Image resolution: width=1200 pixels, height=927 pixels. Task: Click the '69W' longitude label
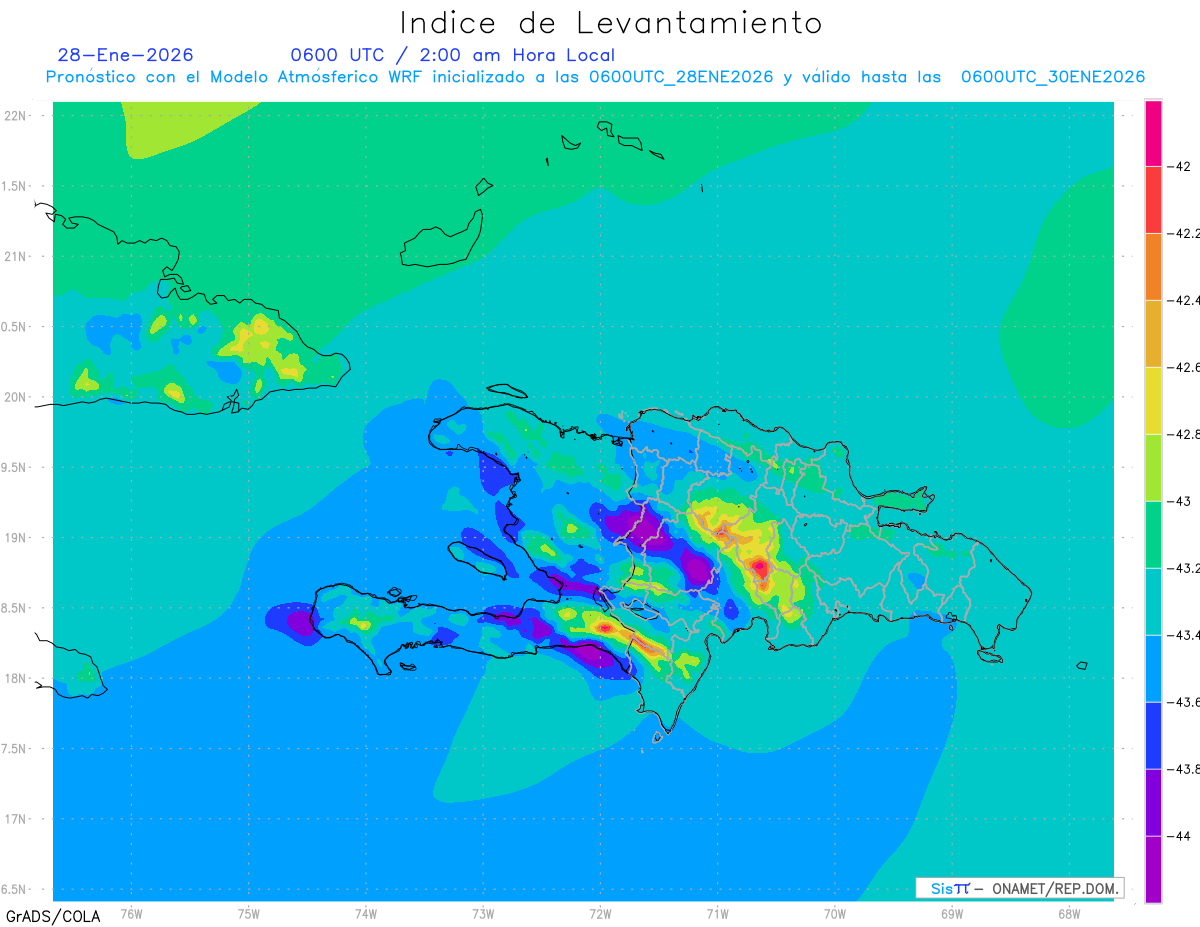(952, 913)
